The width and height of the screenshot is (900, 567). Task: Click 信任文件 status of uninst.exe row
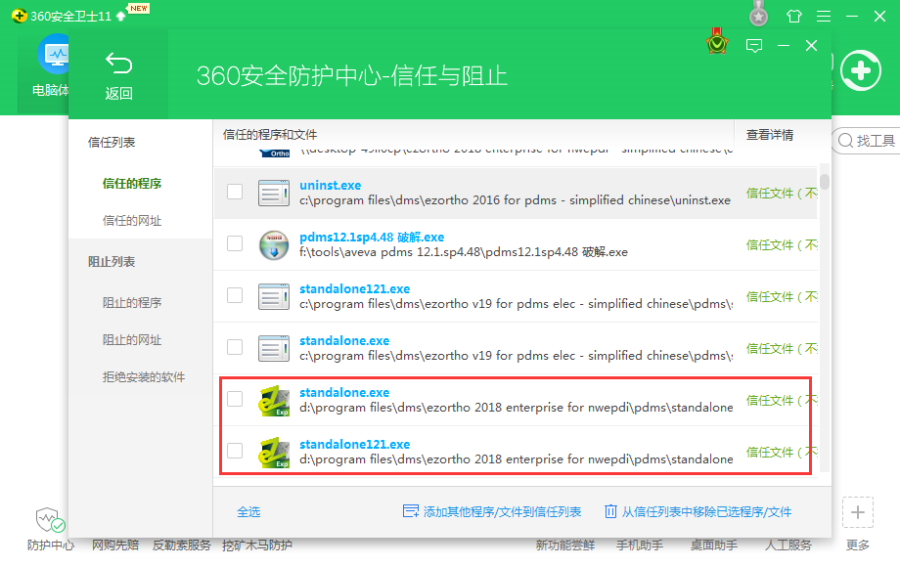click(x=781, y=193)
